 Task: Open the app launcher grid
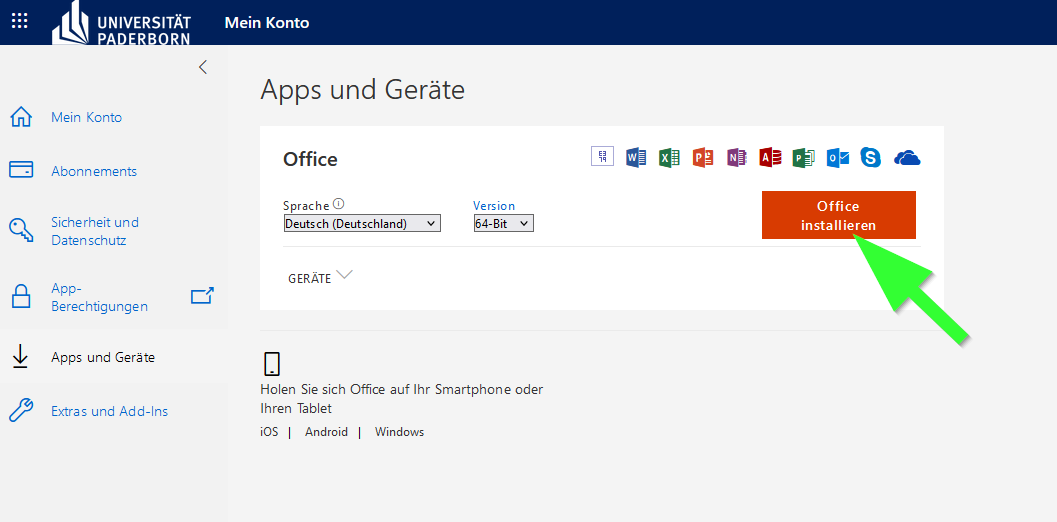click(20, 21)
